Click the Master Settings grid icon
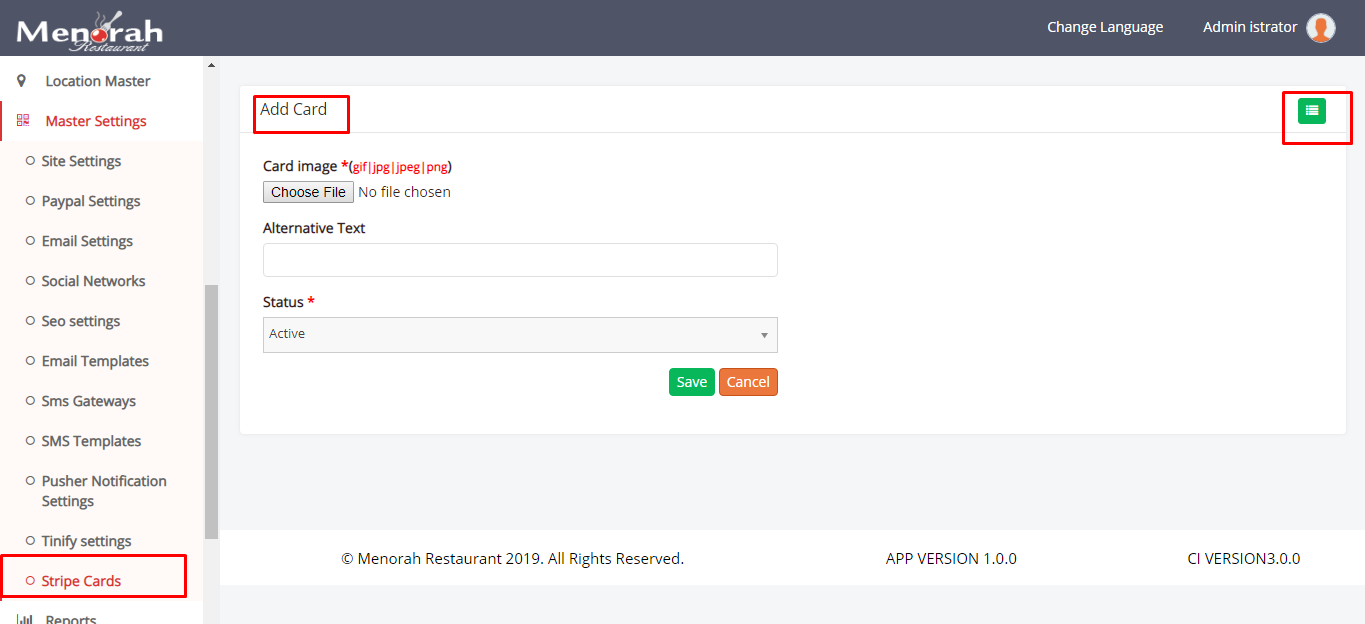Image resolution: width=1365 pixels, height=624 pixels. 23,121
